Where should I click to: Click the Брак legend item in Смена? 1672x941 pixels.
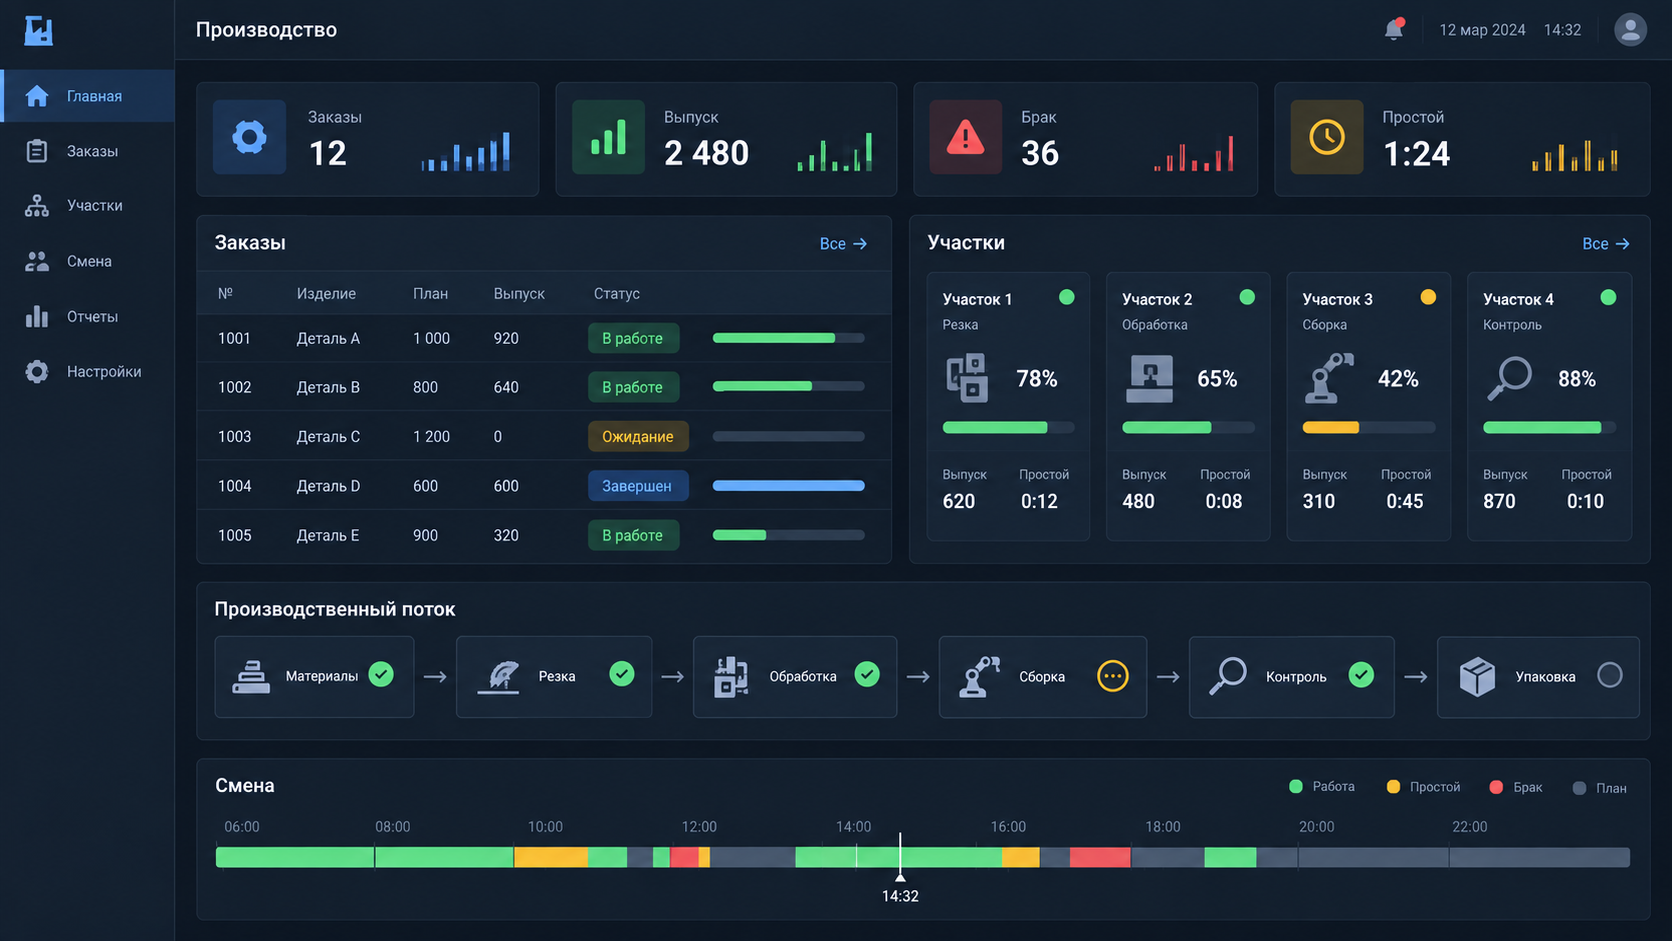[1516, 787]
